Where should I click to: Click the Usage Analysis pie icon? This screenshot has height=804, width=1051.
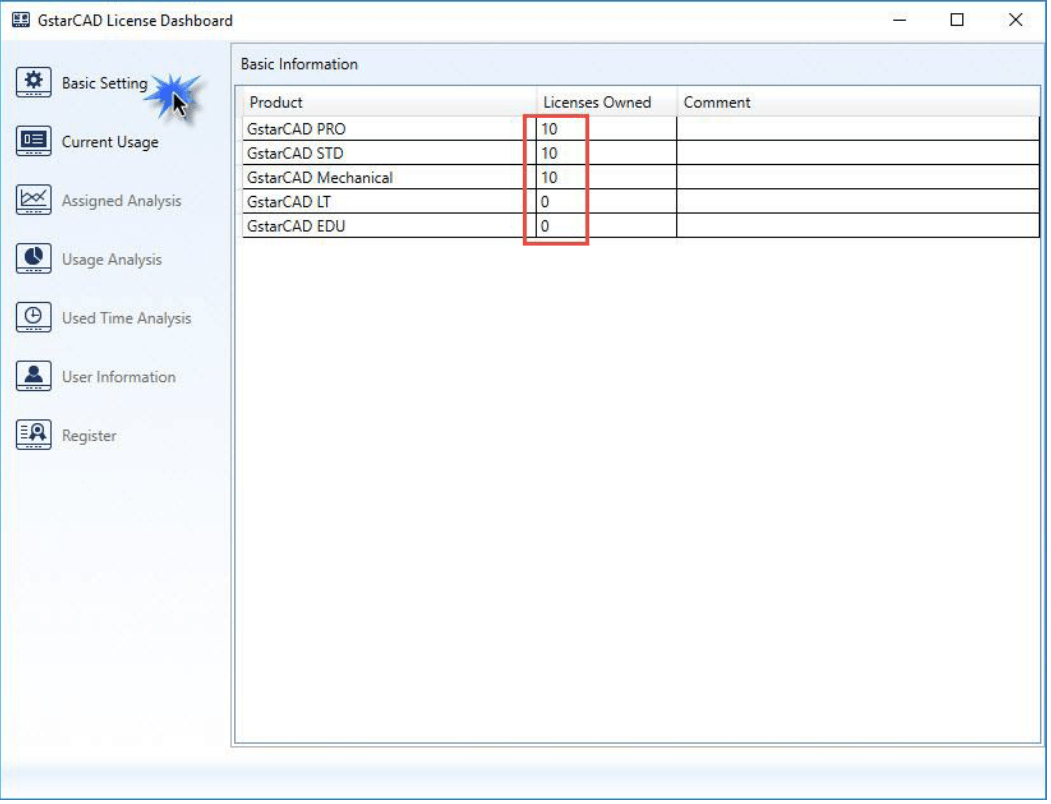(x=34, y=259)
